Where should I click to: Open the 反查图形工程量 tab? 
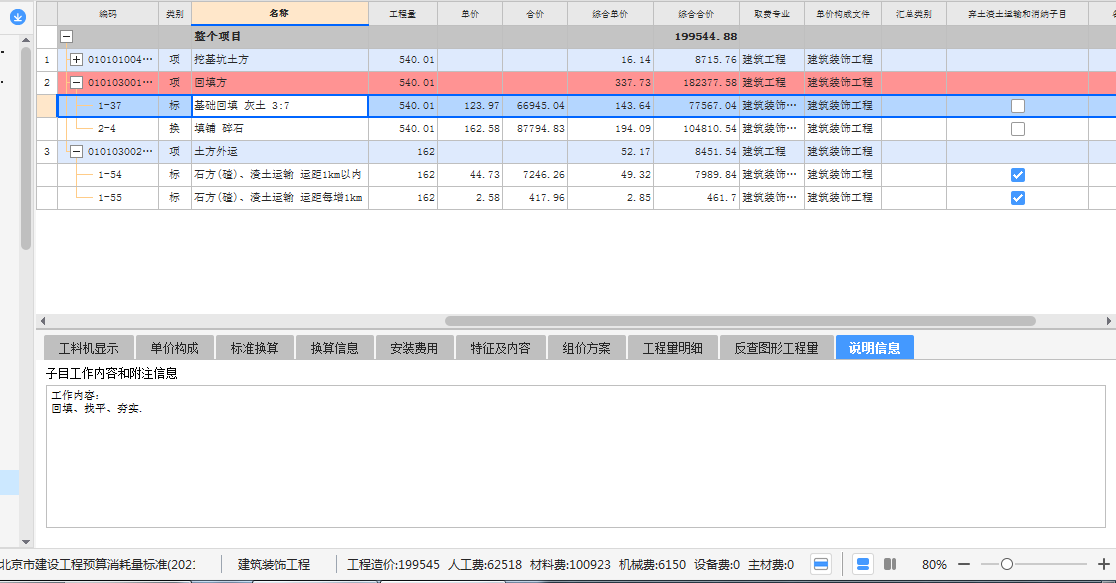tap(777, 348)
